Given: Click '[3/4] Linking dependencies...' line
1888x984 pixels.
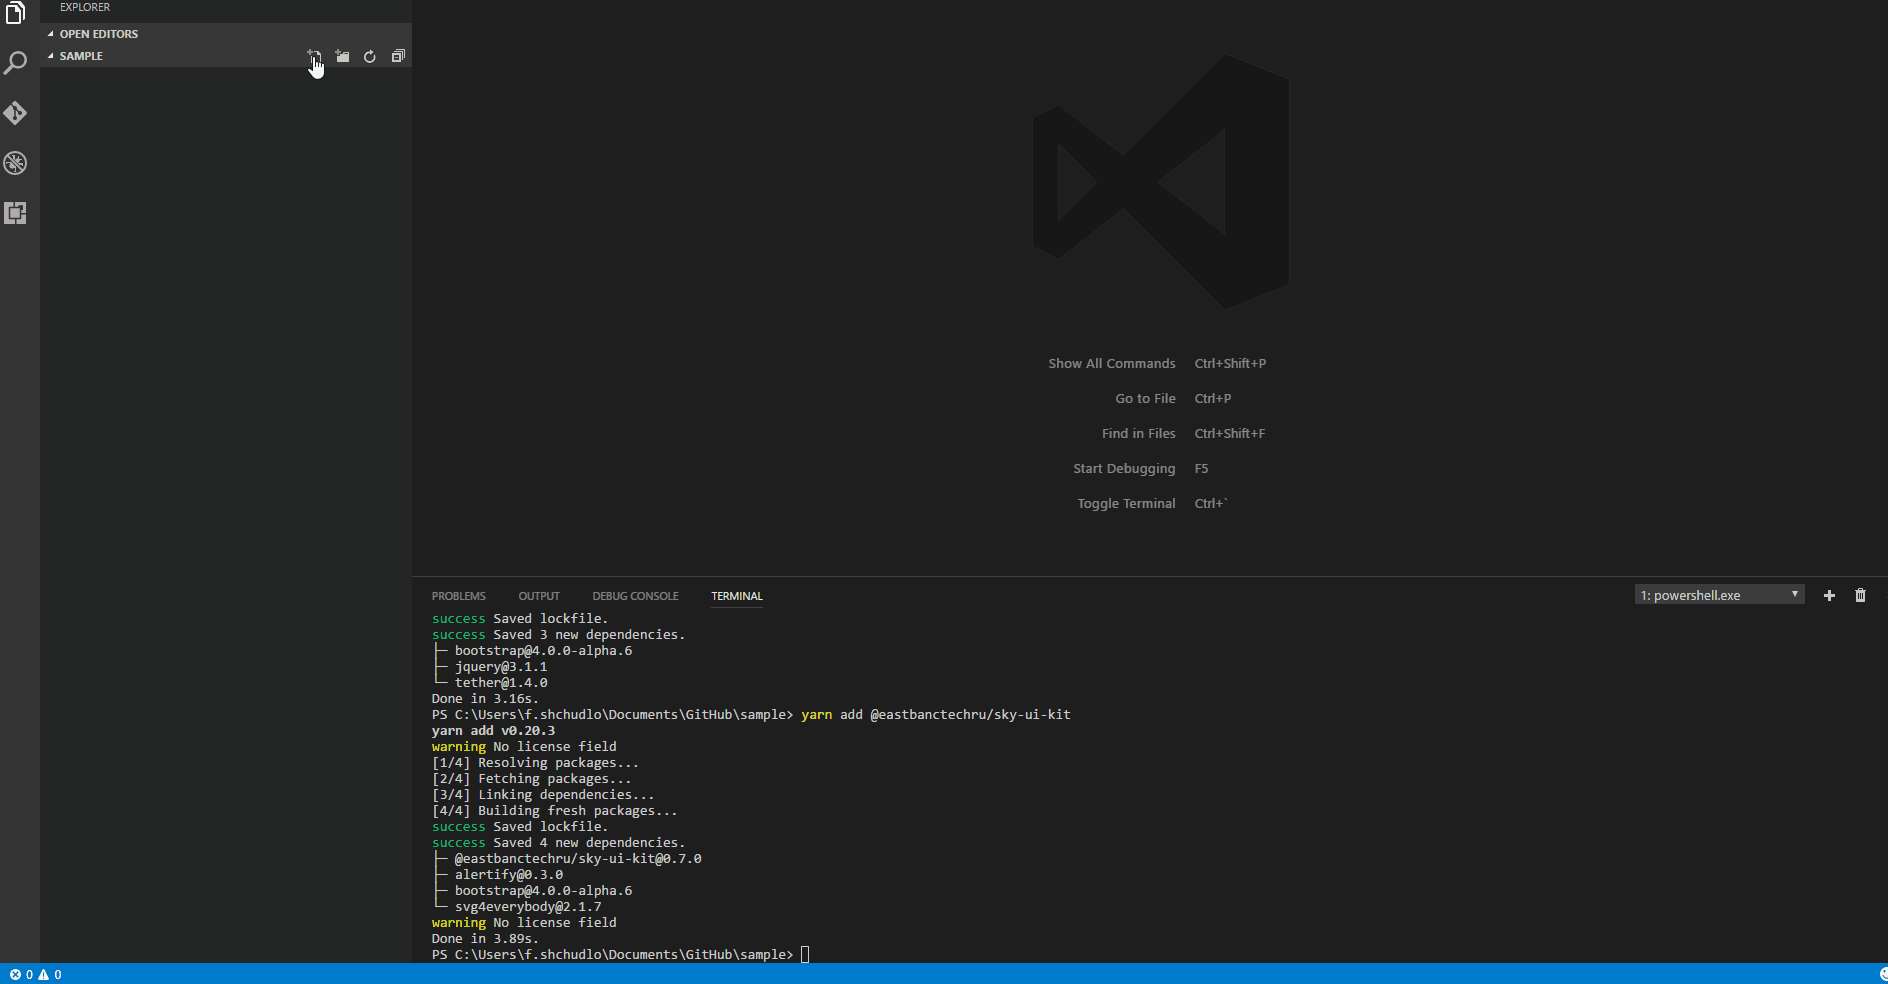Looking at the screenshot, I should point(543,795).
